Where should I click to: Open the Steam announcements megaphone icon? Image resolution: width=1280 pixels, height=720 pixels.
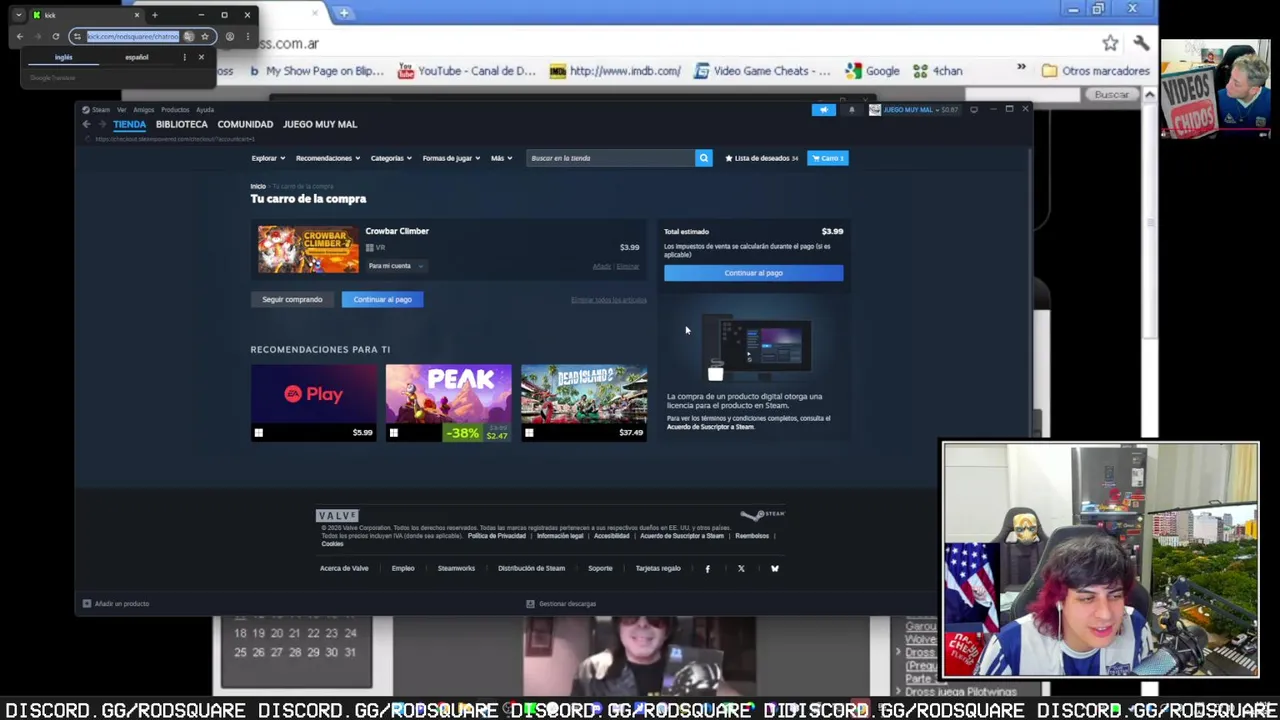(823, 110)
